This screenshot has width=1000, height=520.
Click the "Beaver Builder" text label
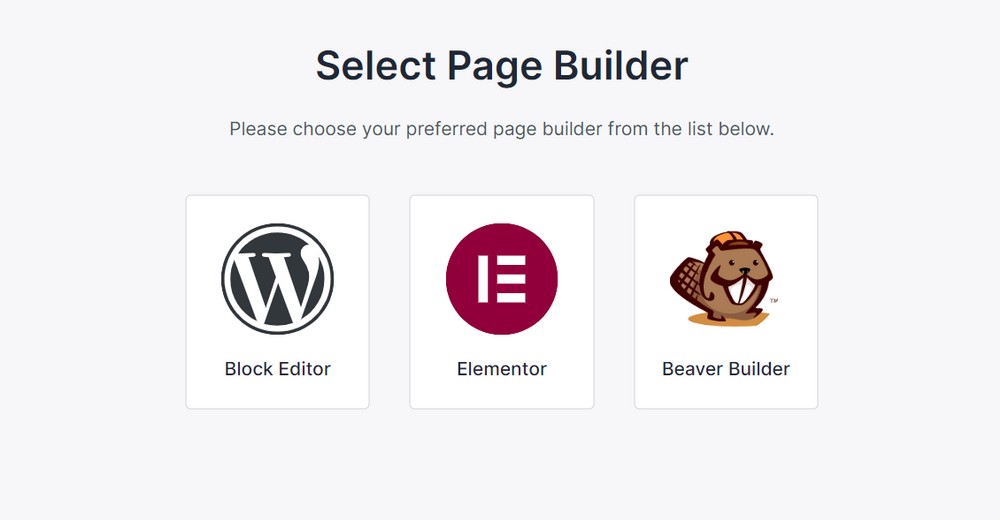pyautogui.click(x=726, y=369)
